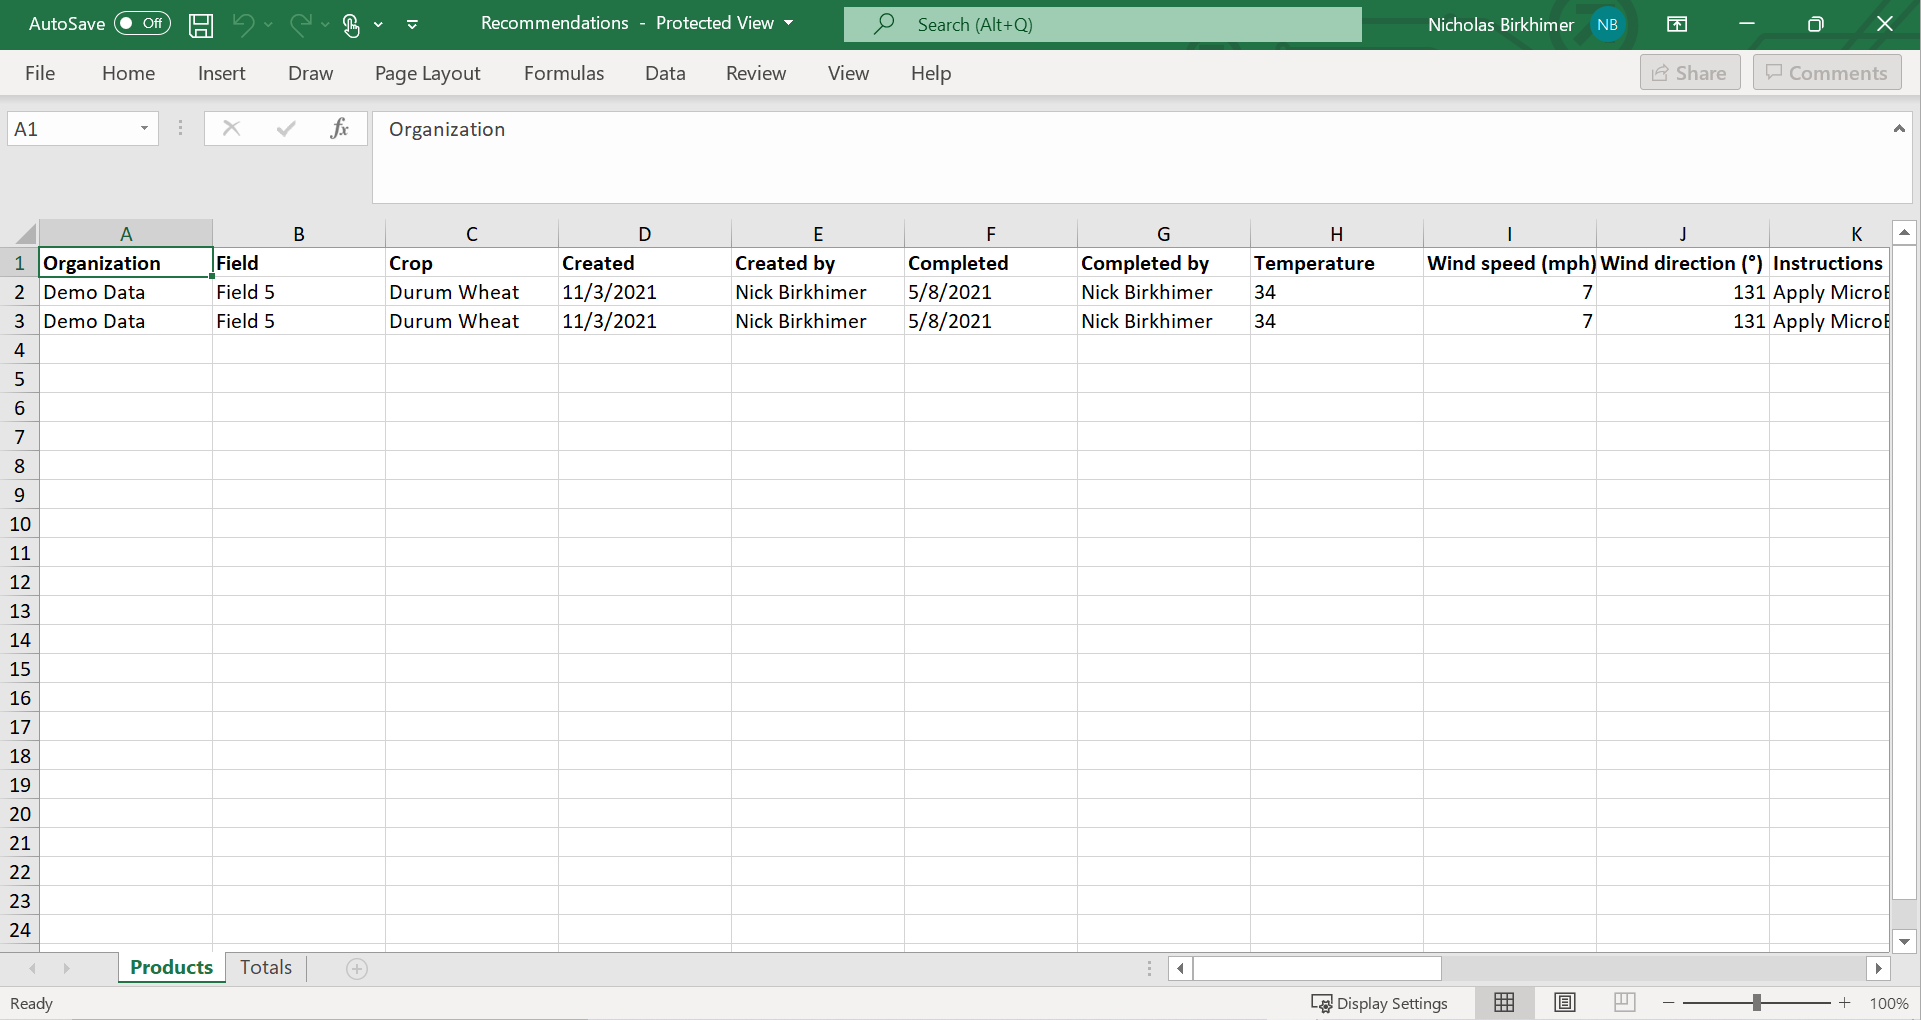Open the Review tab
The image size is (1921, 1020).
(x=756, y=73)
